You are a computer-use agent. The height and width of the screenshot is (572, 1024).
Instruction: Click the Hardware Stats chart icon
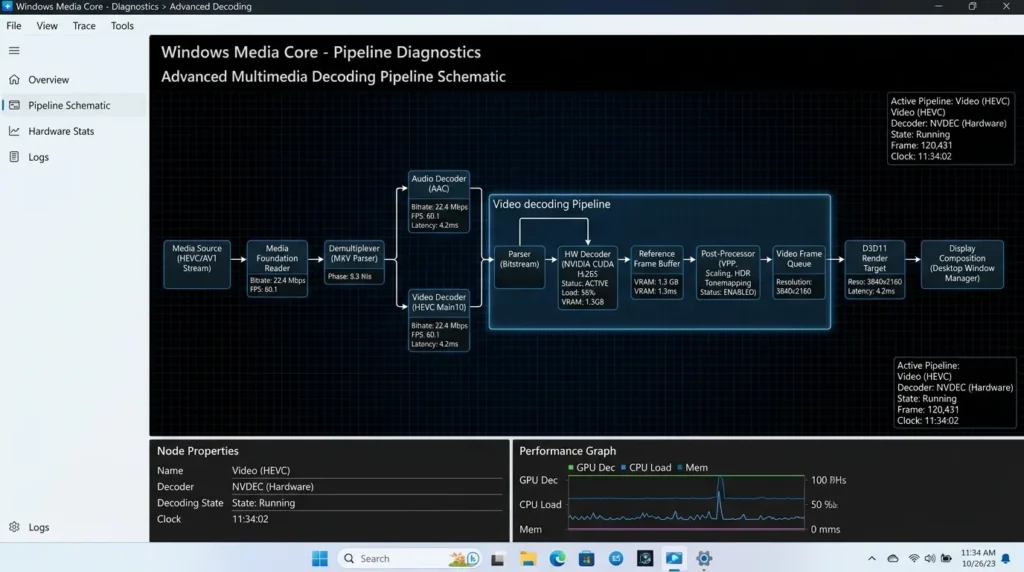[14, 131]
